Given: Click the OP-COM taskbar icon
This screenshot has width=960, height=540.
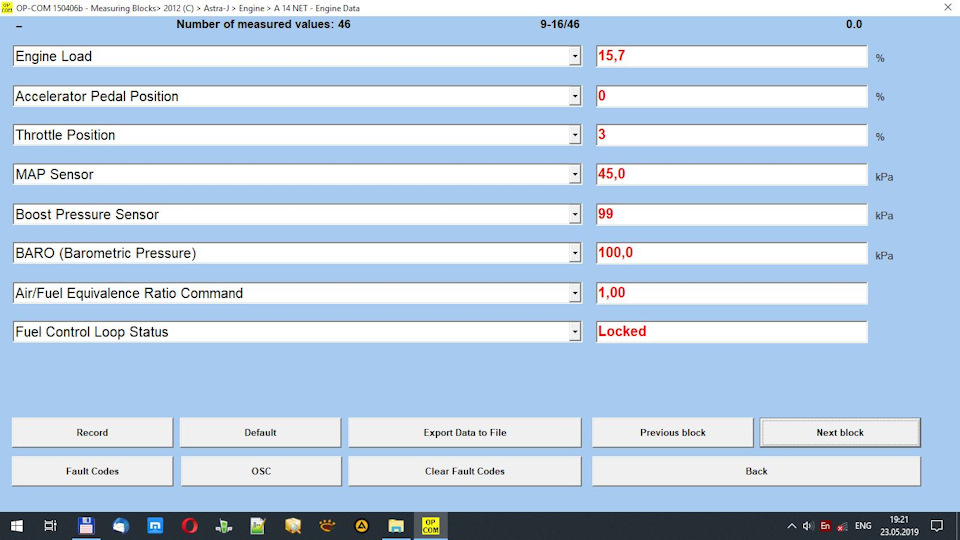Looking at the screenshot, I should [431, 525].
